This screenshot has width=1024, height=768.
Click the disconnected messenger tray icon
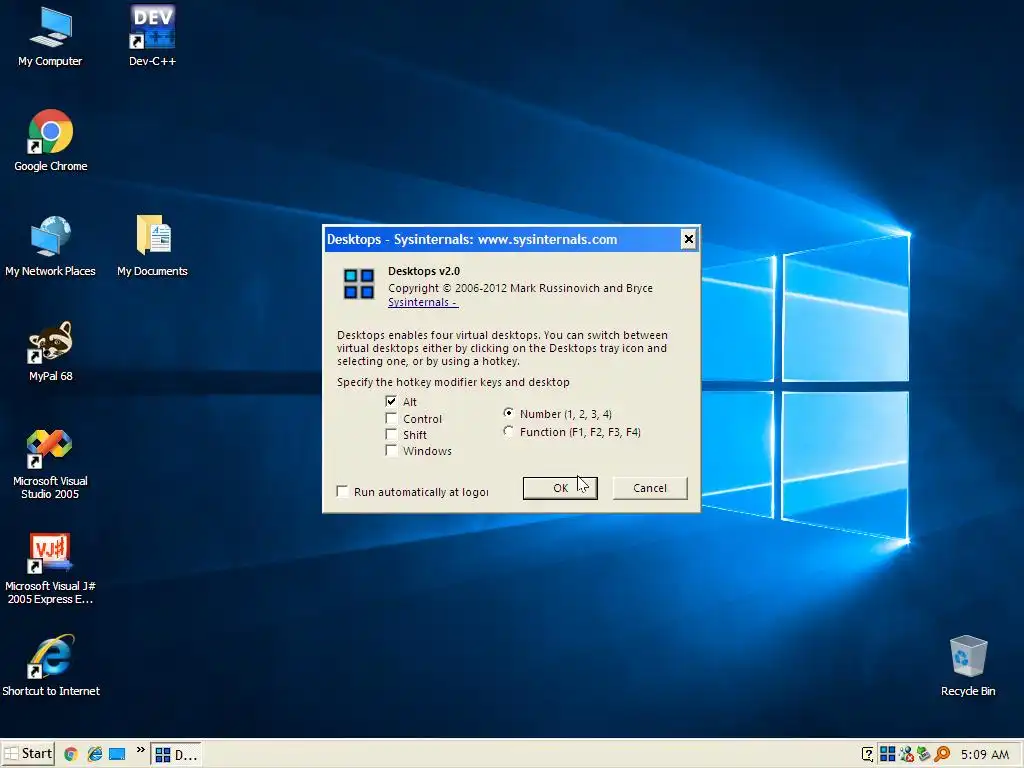[x=906, y=754]
